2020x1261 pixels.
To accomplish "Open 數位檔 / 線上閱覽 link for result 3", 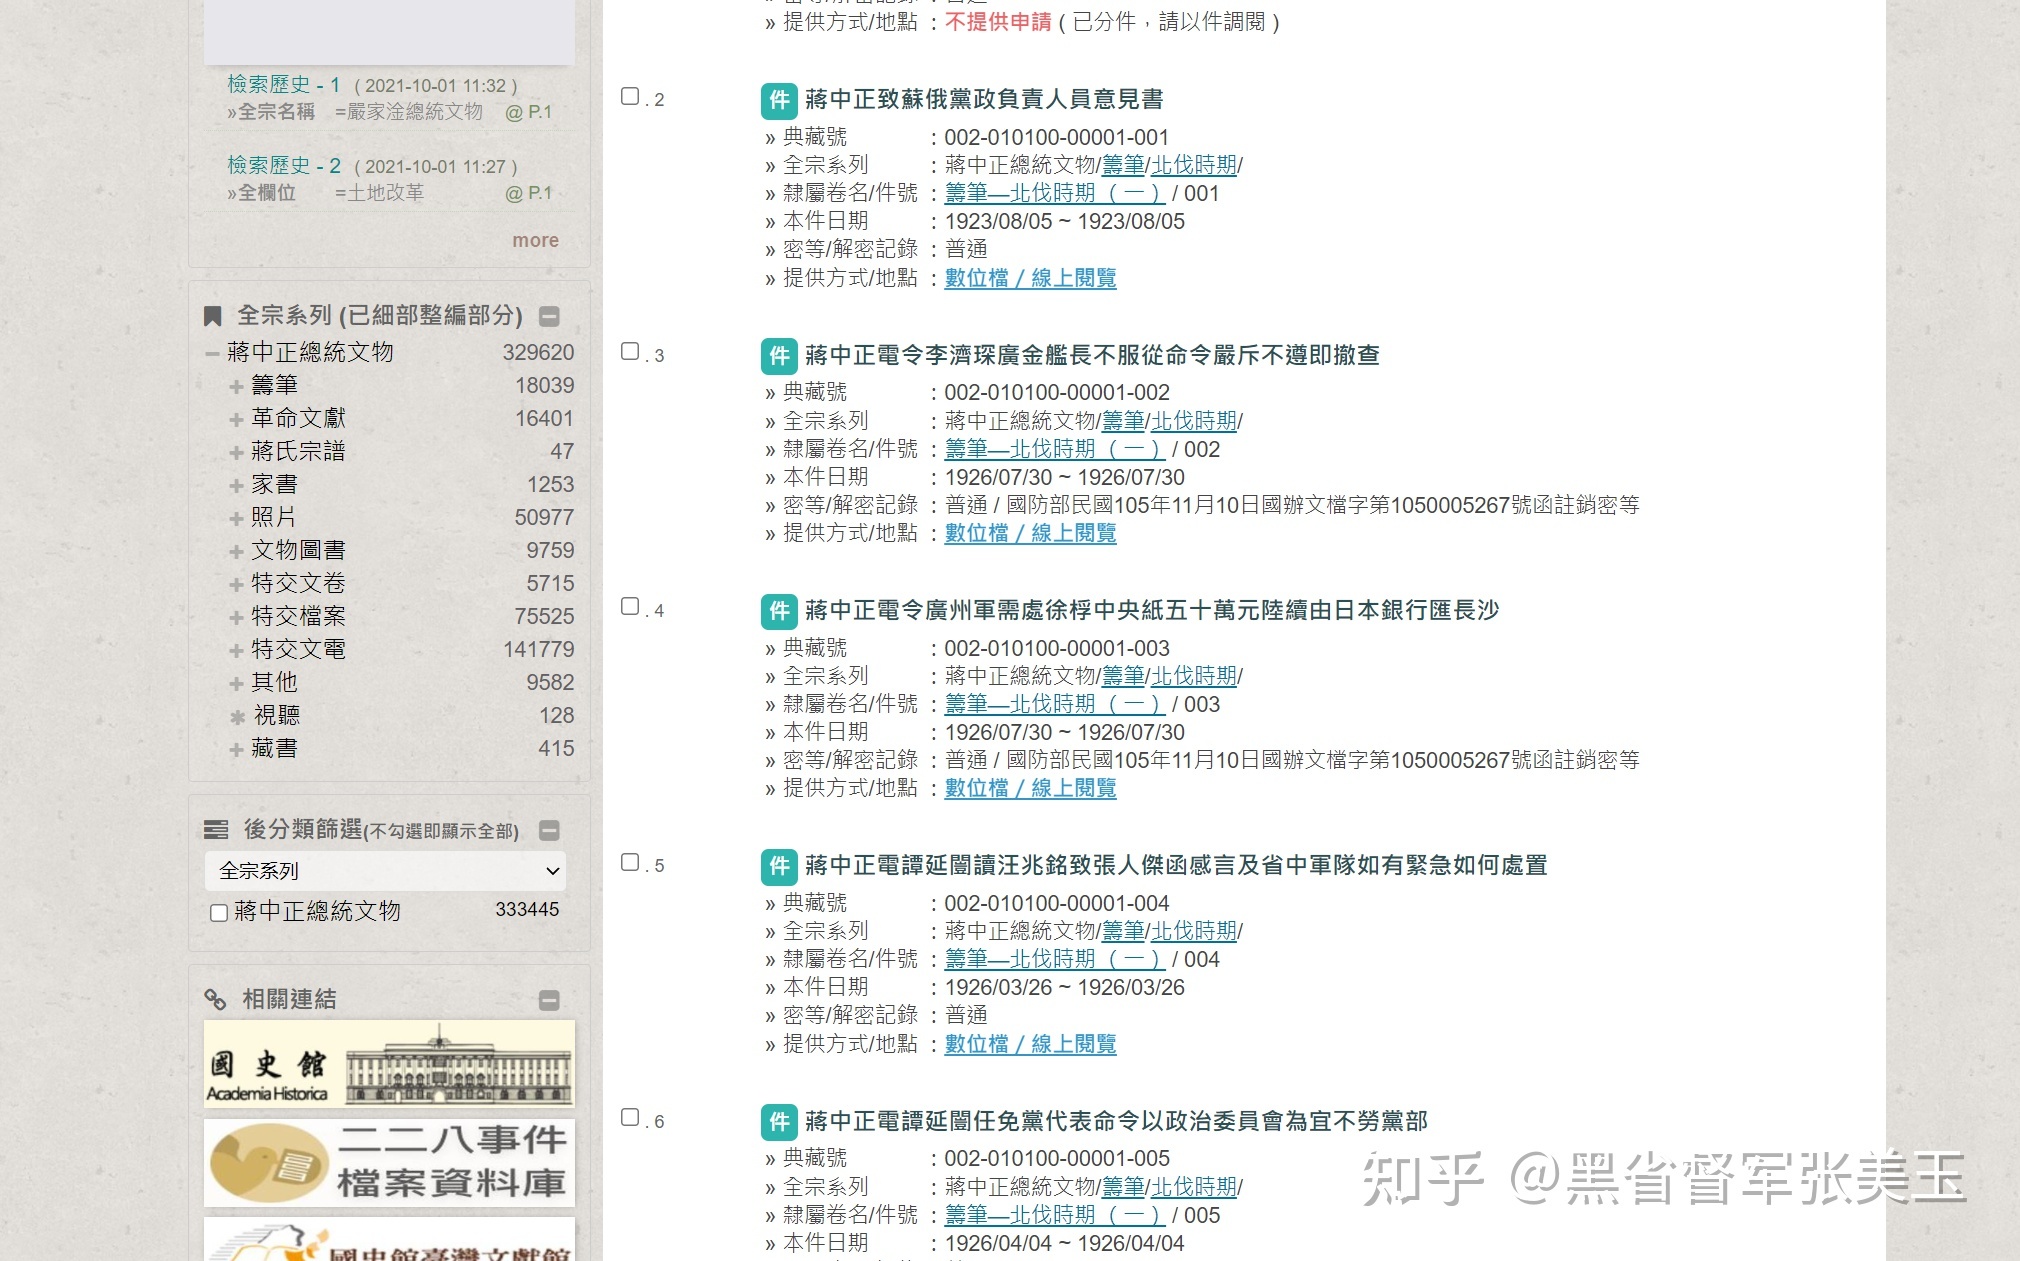I will pos(1030,534).
